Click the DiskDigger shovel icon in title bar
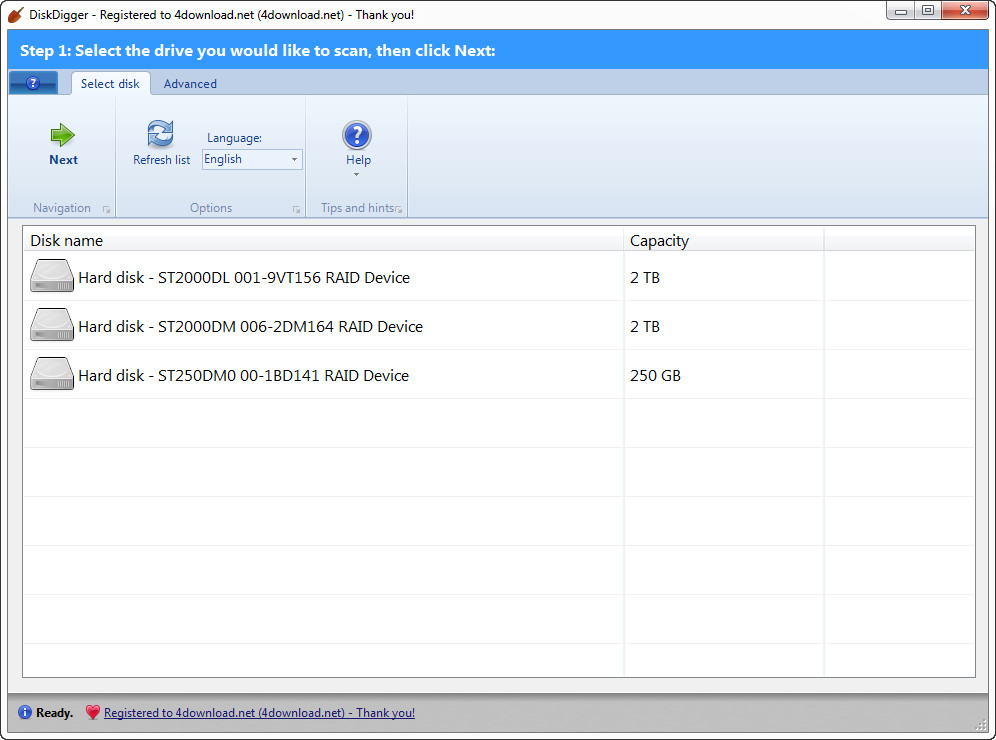996x740 pixels. point(16,15)
